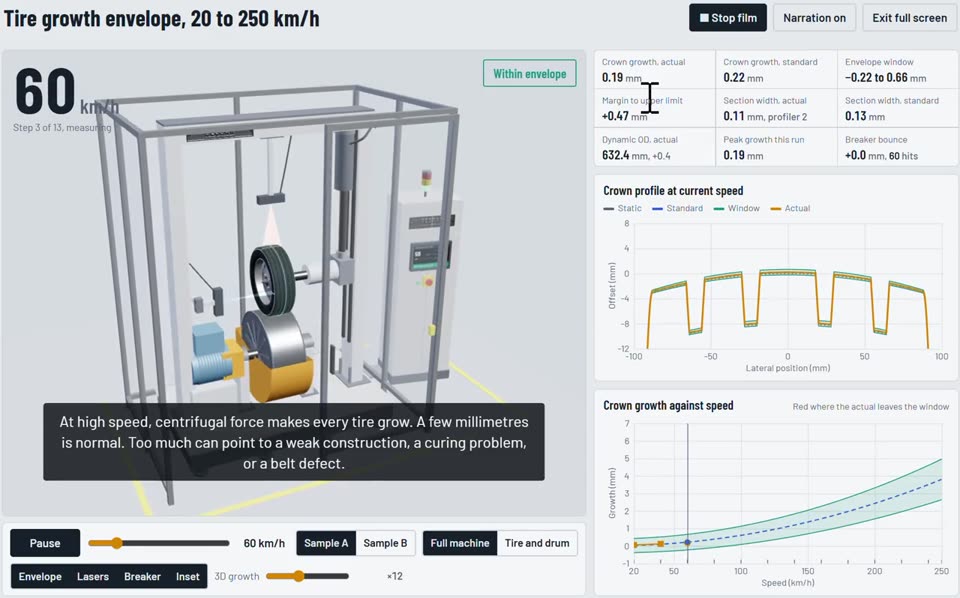Click the Static legend entry

(623, 208)
